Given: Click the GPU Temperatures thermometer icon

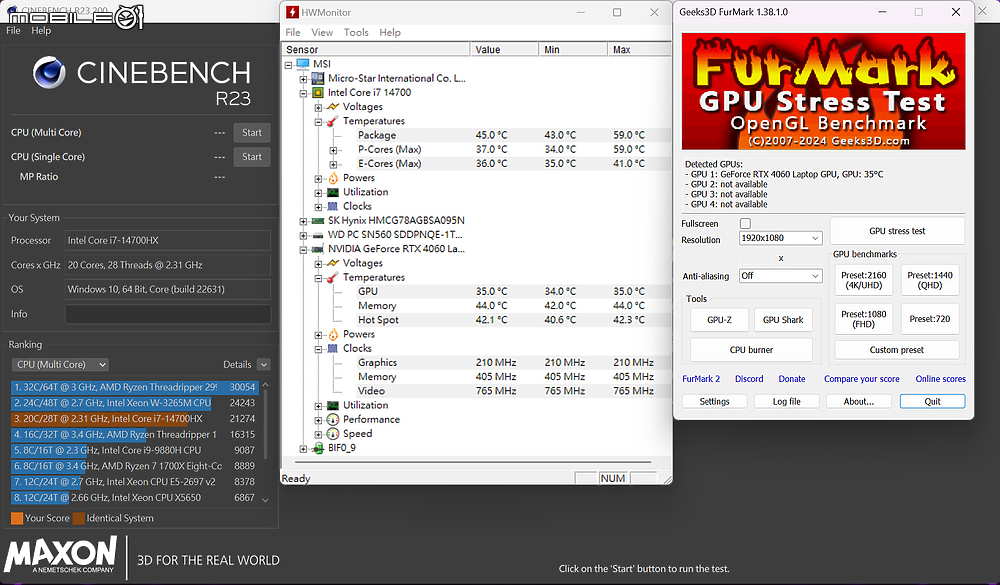Looking at the screenshot, I should (332, 278).
